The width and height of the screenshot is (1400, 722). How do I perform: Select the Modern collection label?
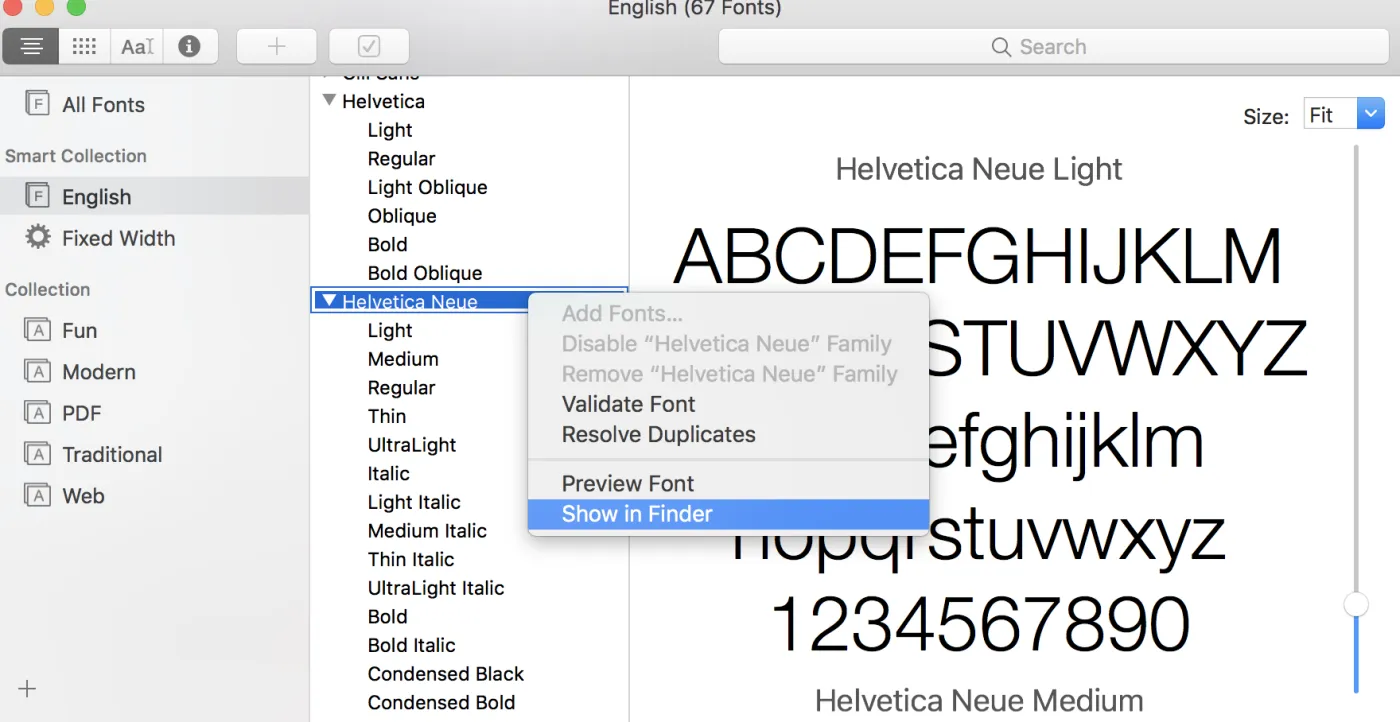[99, 372]
